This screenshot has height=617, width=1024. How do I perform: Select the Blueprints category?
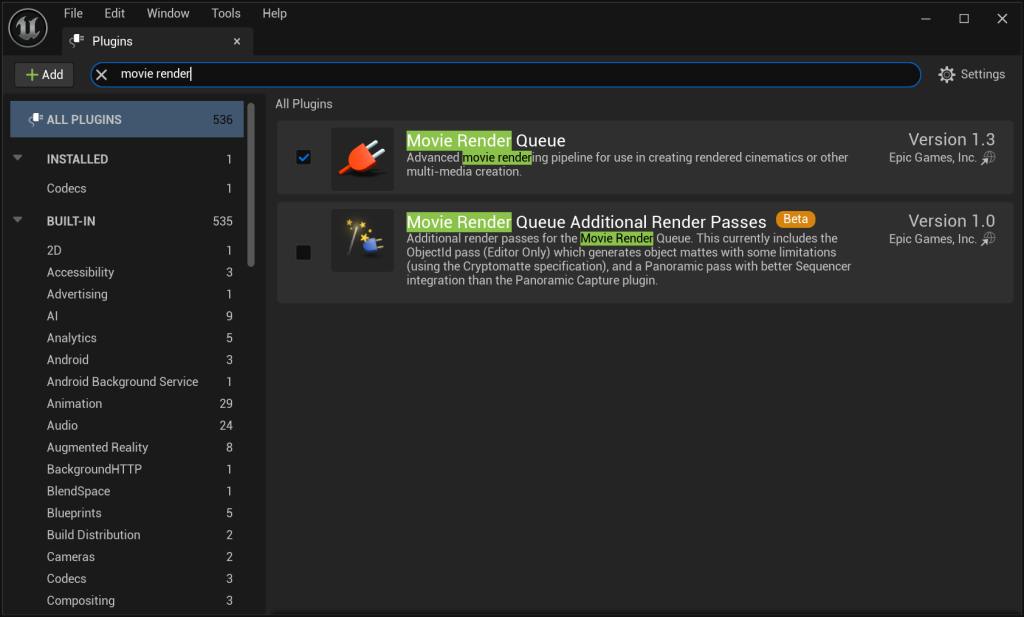tap(127, 513)
